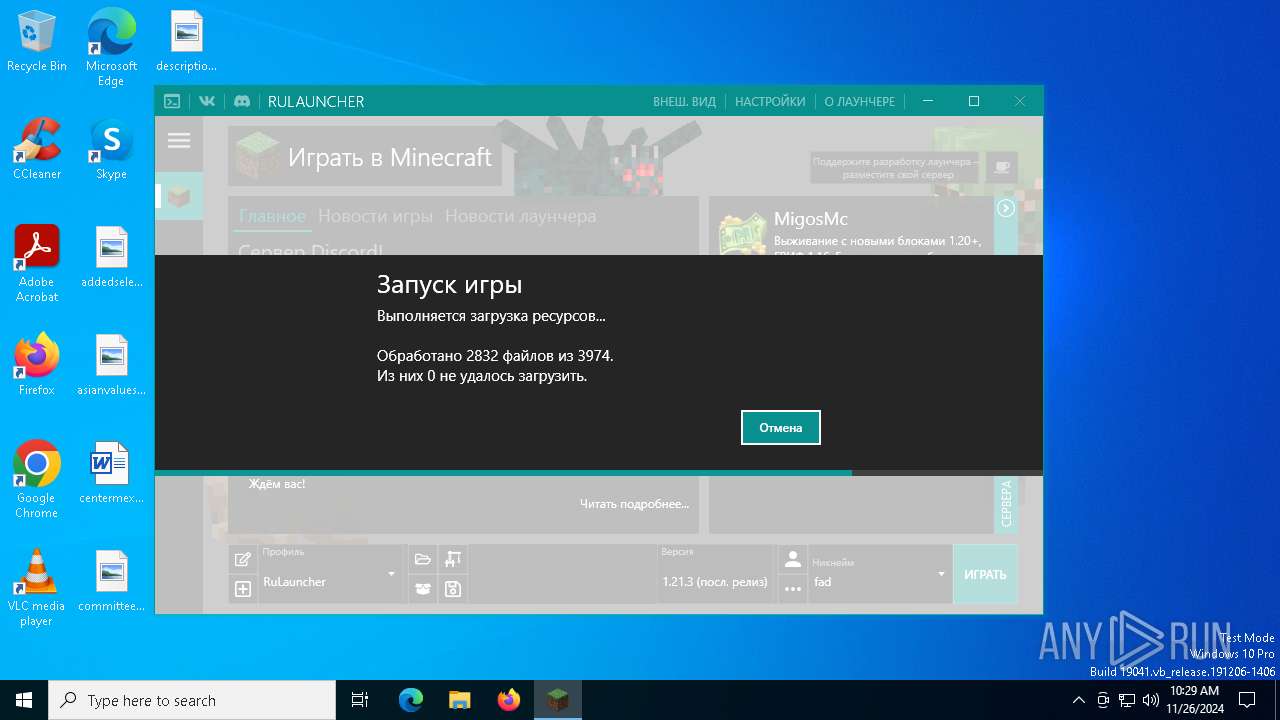Click the three dots icon near nickname
Image resolution: width=1280 pixels, height=720 pixels.
point(792,589)
